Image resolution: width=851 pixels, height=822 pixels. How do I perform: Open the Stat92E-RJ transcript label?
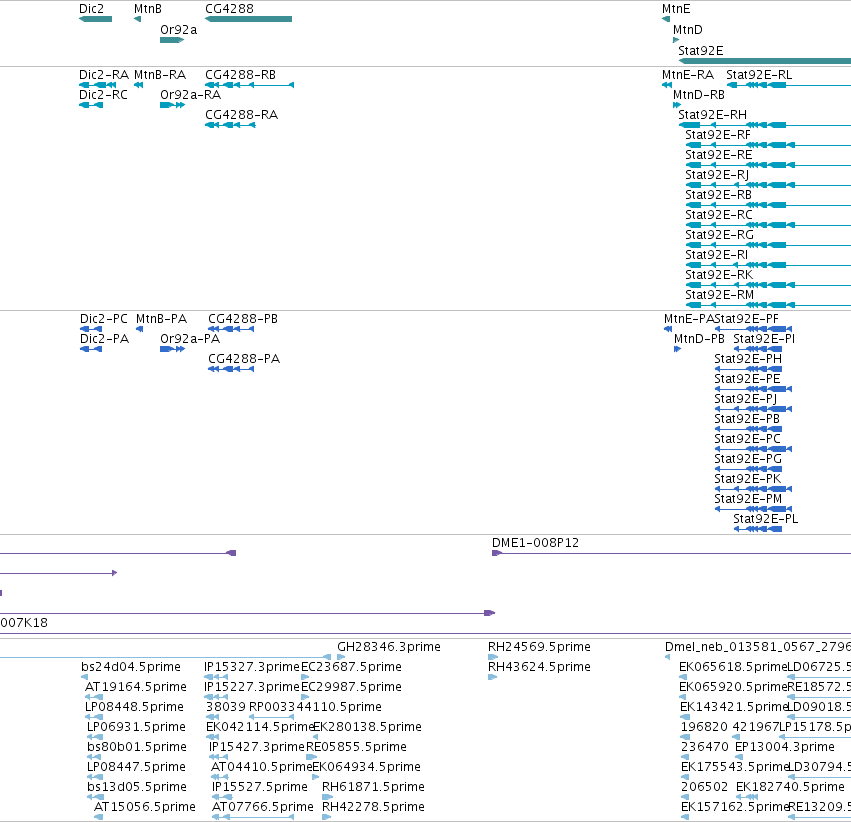717,175
